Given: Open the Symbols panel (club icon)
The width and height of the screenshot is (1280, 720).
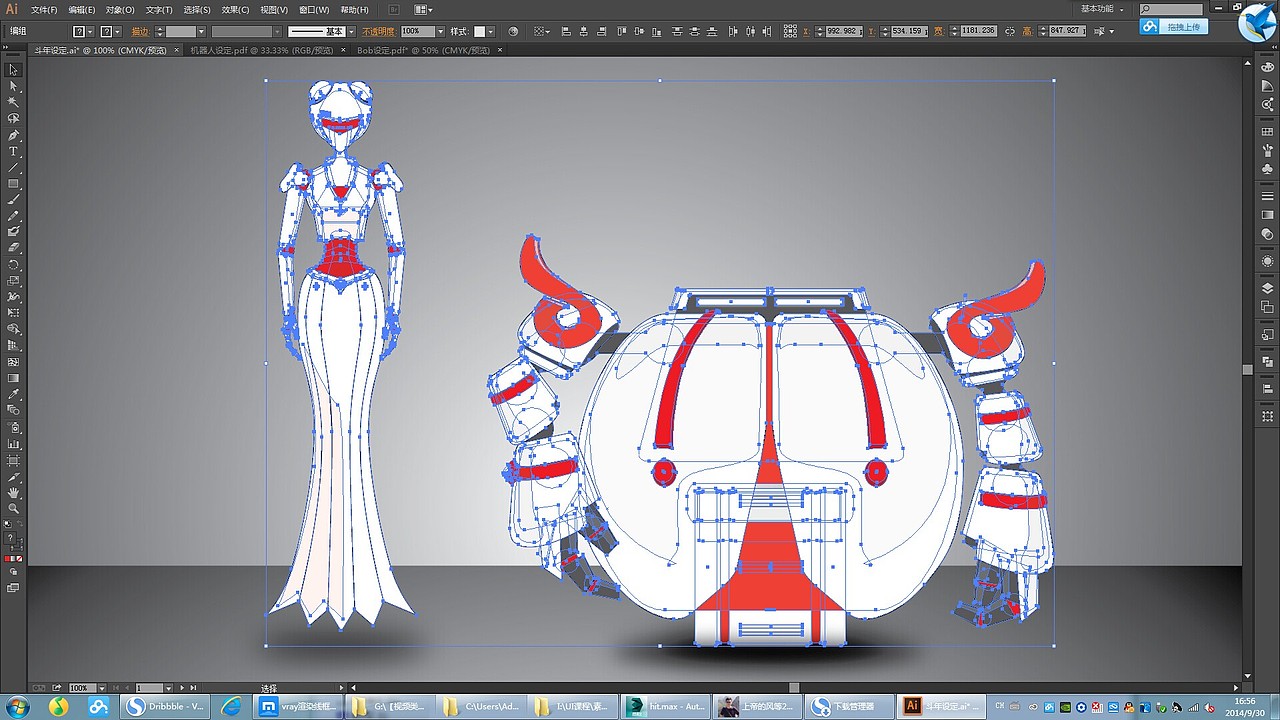Looking at the screenshot, I should pos(1268,169).
